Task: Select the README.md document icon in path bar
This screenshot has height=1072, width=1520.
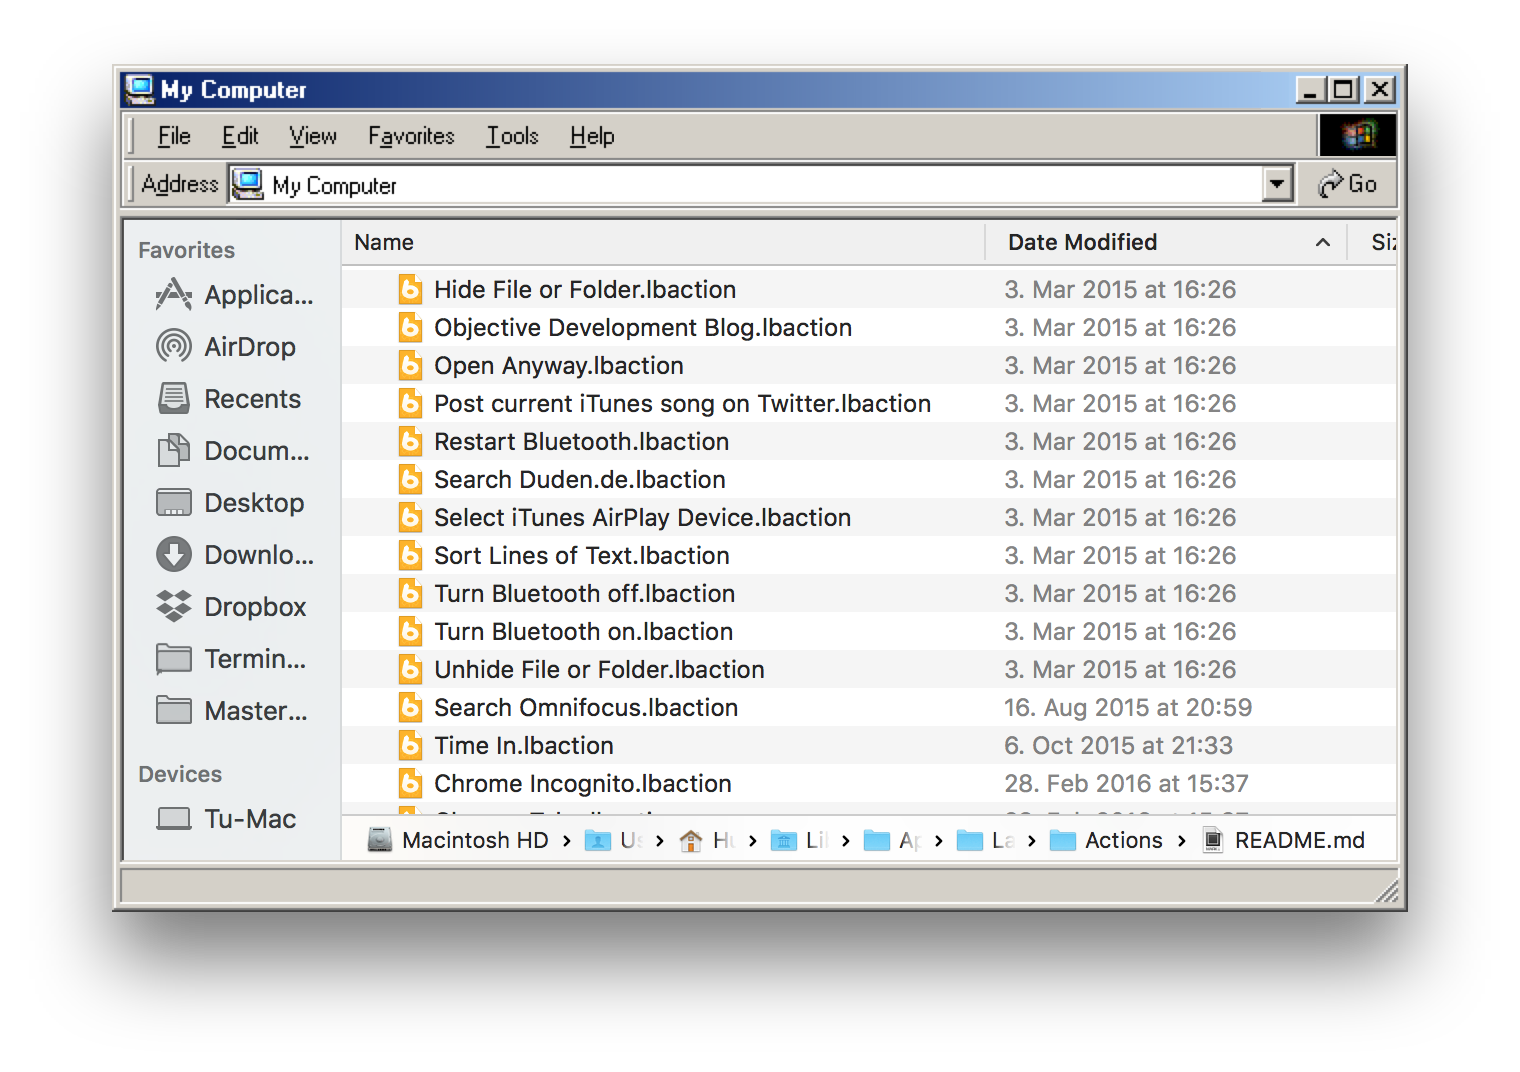Action: [1213, 840]
